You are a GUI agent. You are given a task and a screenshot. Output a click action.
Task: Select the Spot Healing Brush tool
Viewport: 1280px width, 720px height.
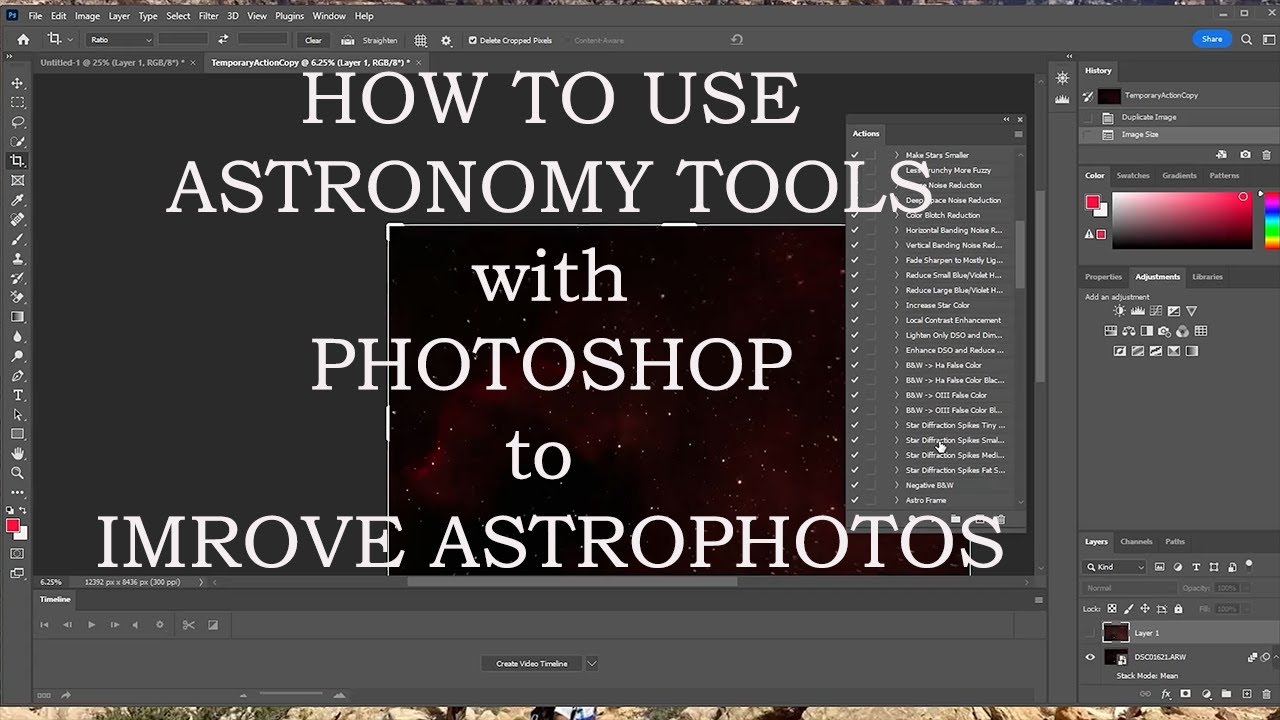pos(17,220)
